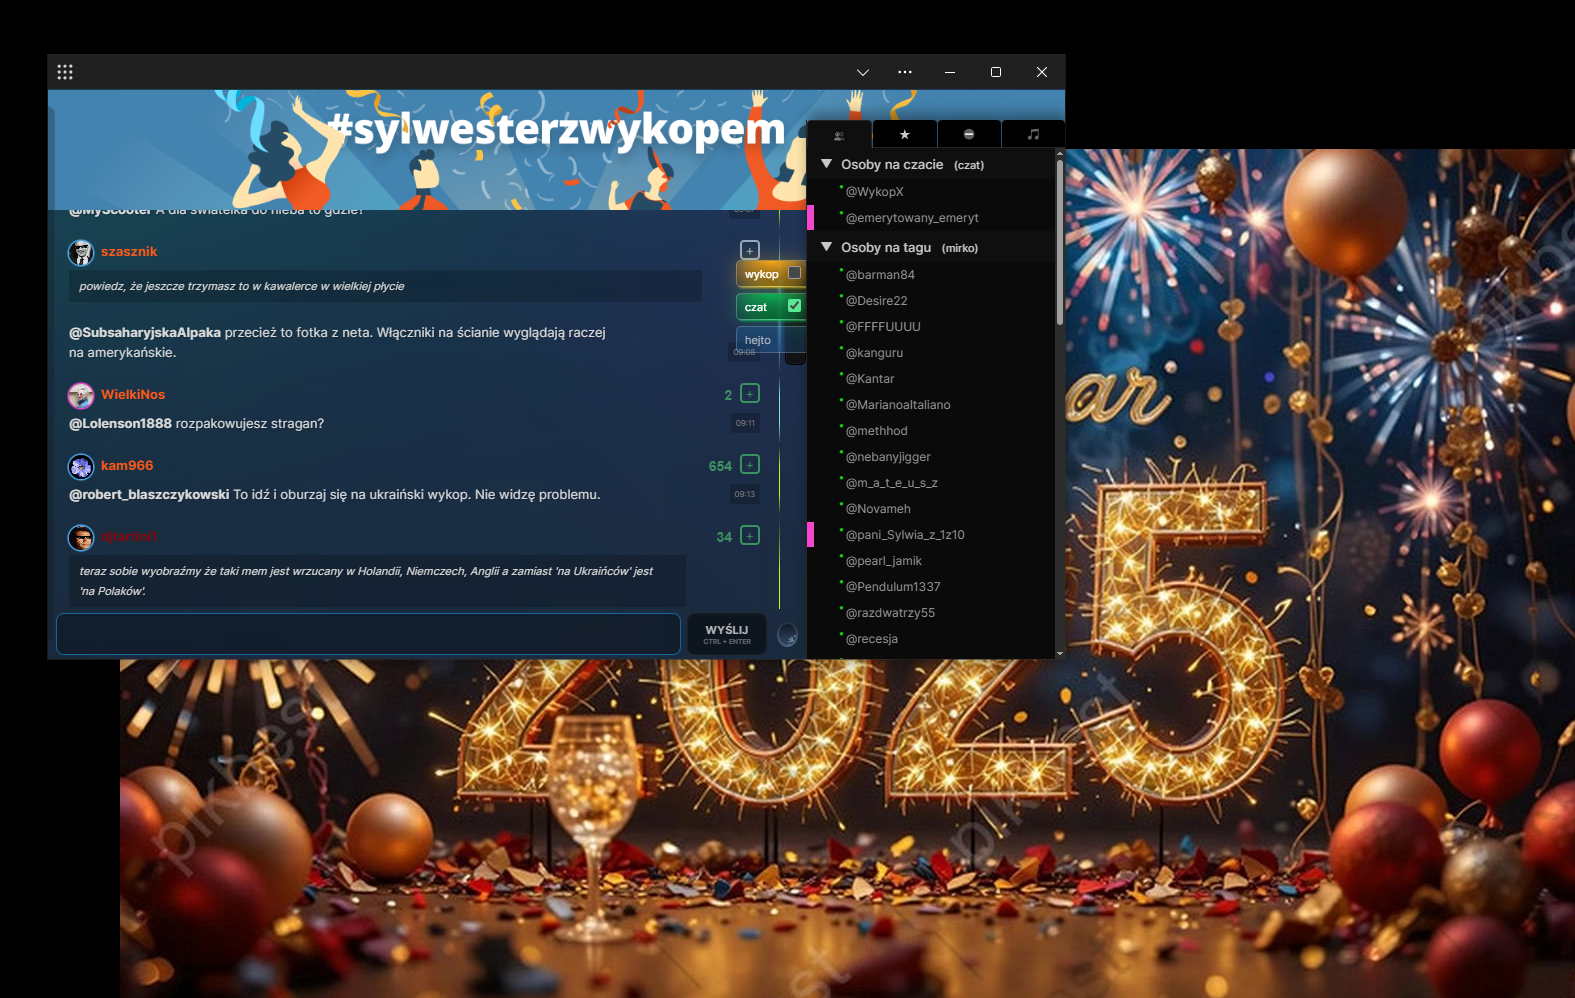Click szasznik's quoted message text
This screenshot has height=998, width=1575.
coord(242,287)
